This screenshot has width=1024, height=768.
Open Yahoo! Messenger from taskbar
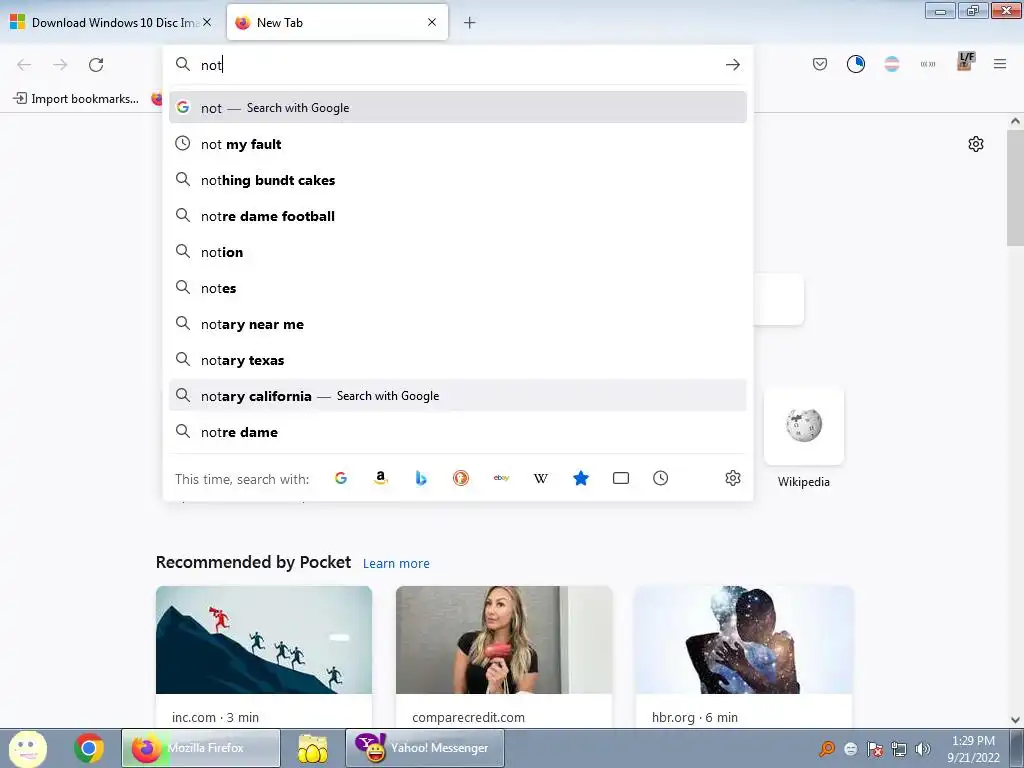tap(424, 748)
